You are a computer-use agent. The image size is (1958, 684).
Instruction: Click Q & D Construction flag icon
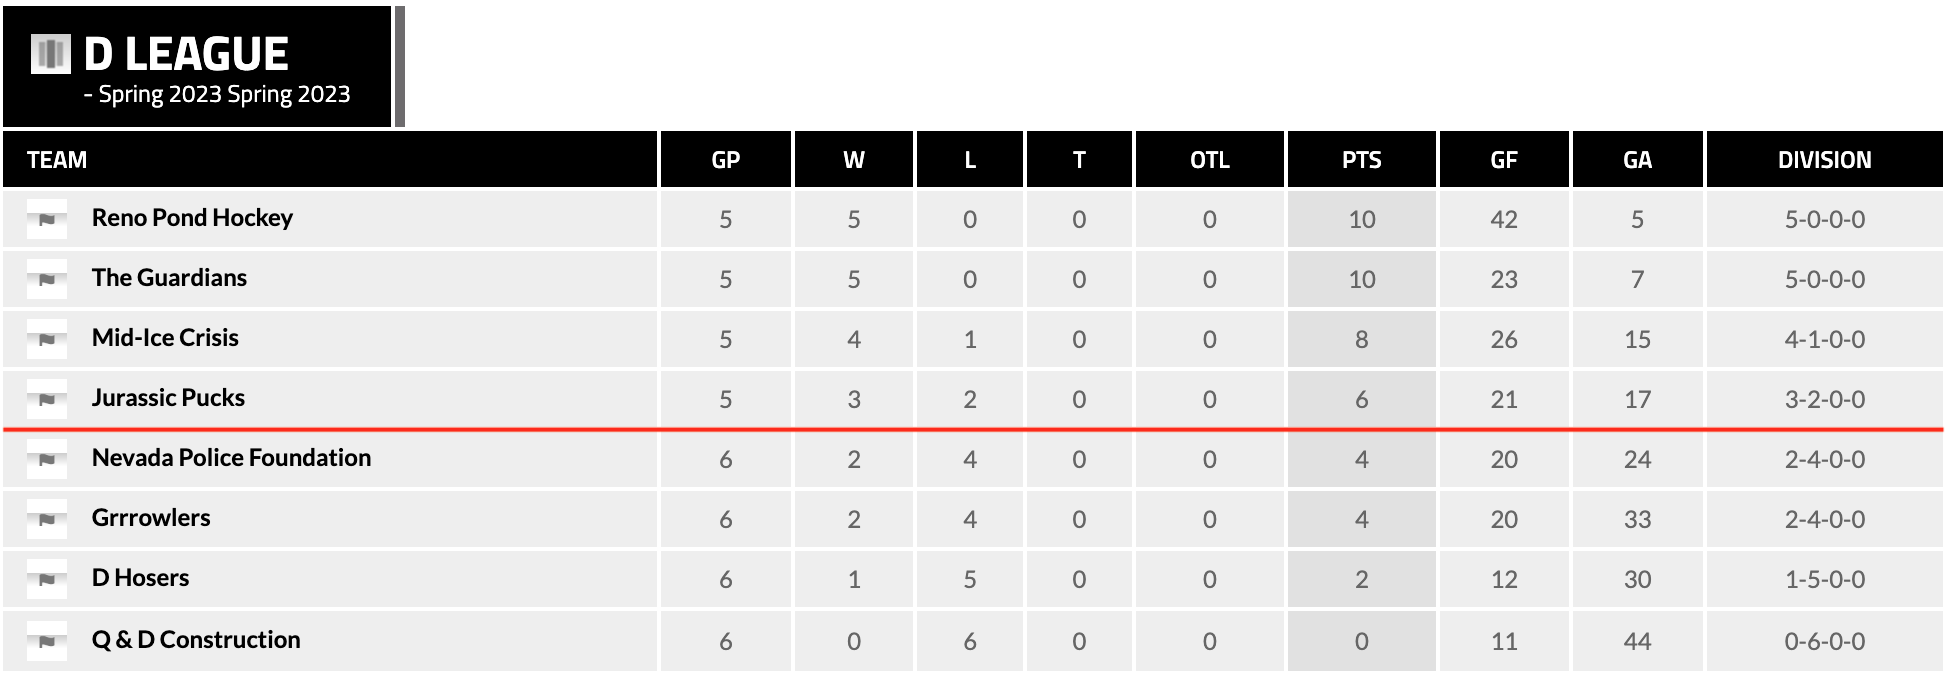(47, 641)
